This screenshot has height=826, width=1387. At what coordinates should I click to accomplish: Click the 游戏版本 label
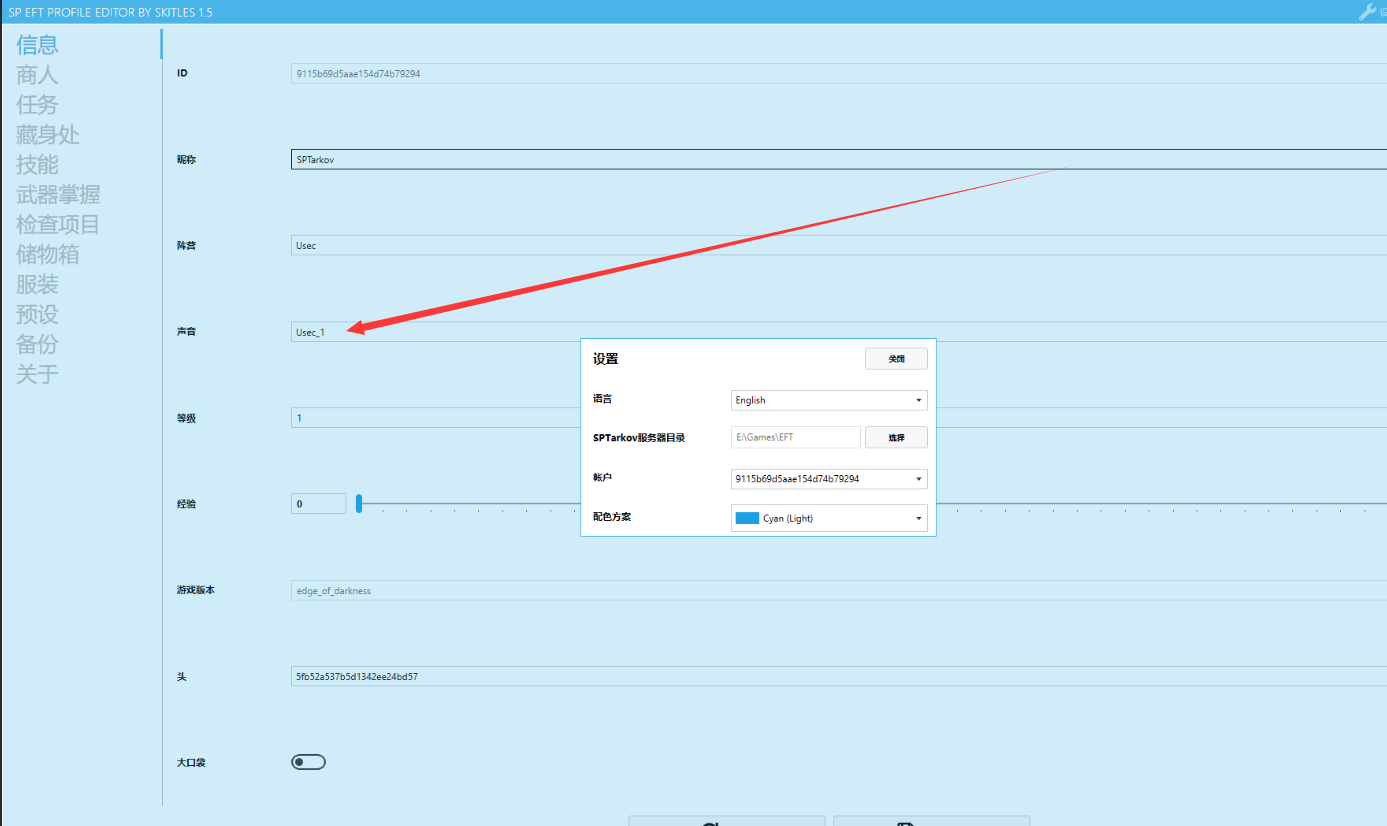[196, 590]
